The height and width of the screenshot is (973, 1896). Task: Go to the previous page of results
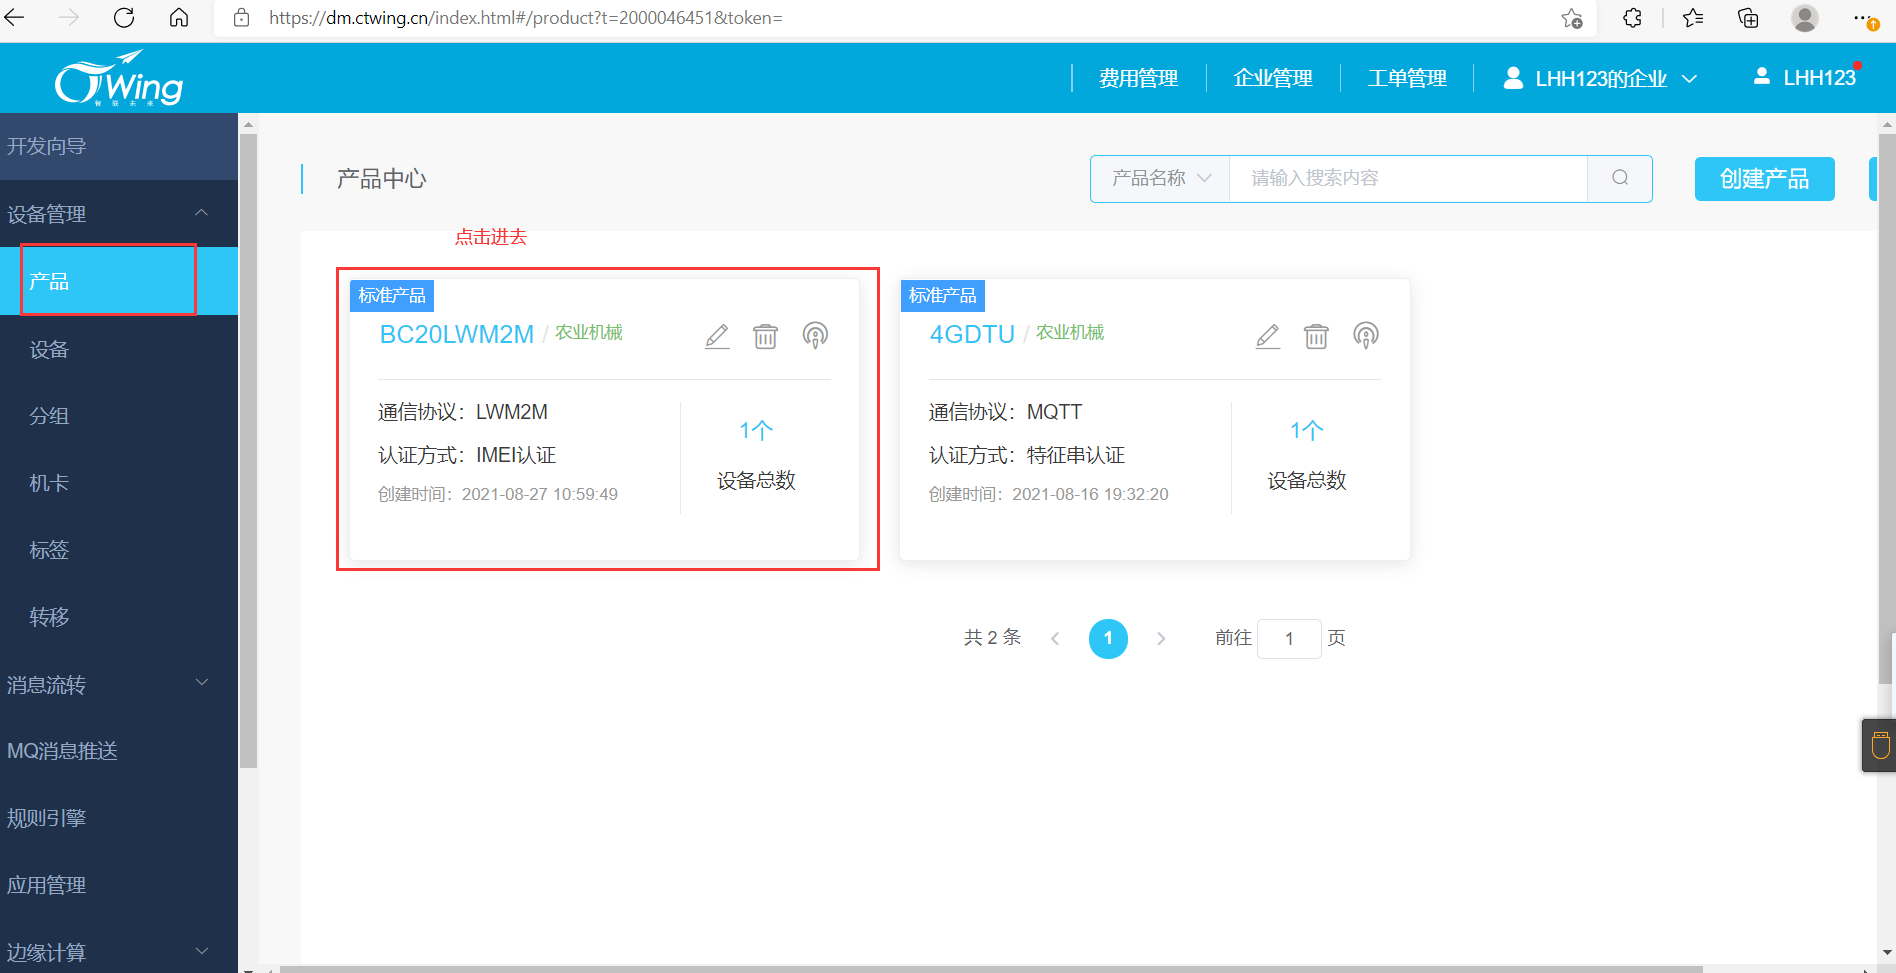1055,638
